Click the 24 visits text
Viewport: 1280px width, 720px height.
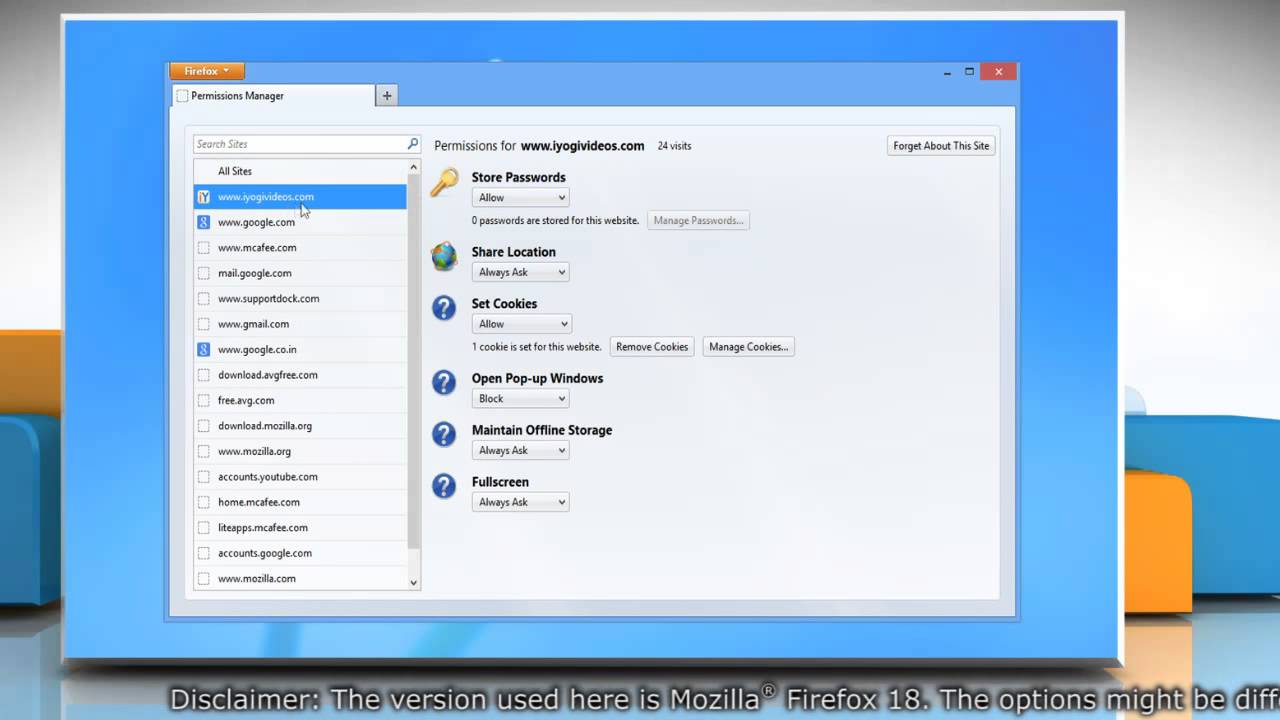[674, 146]
